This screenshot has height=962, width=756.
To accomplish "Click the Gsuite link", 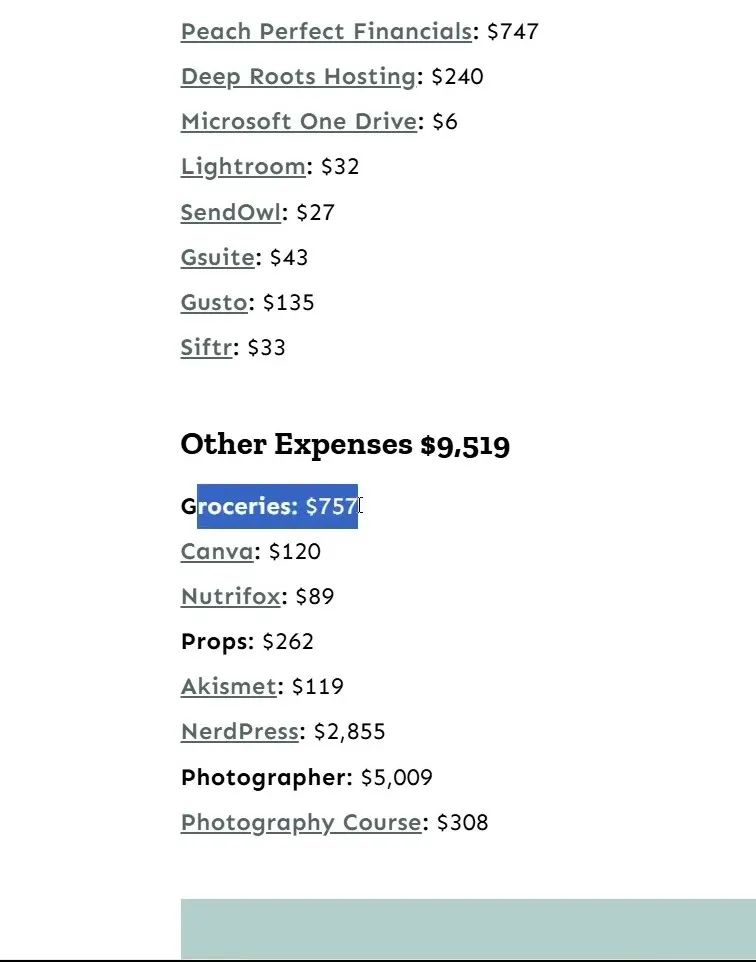I will click(217, 257).
